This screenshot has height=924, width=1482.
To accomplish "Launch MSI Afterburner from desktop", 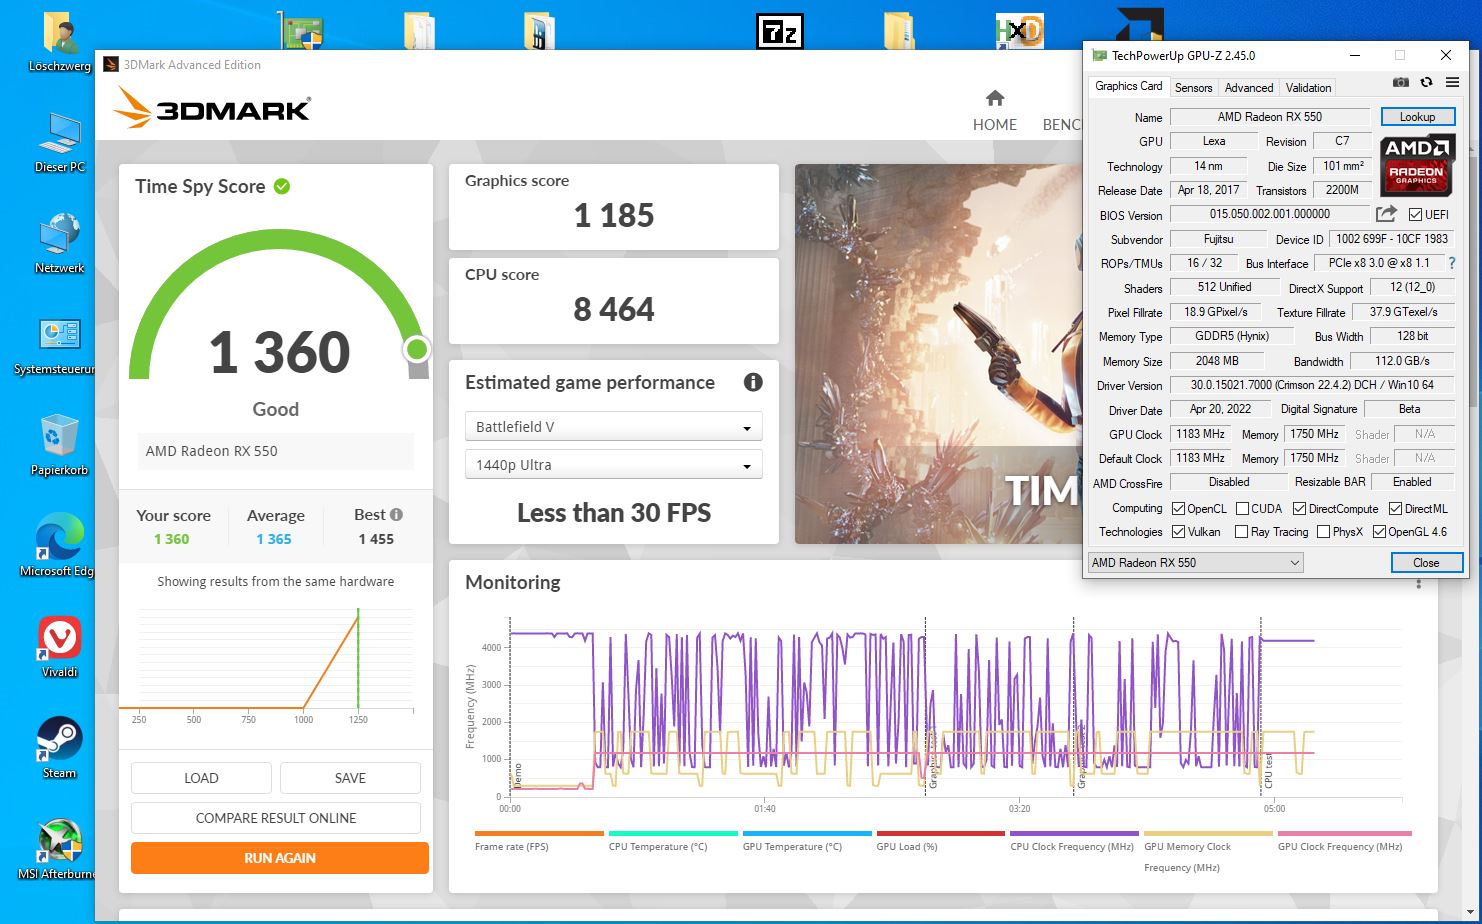I will pos(57,850).
